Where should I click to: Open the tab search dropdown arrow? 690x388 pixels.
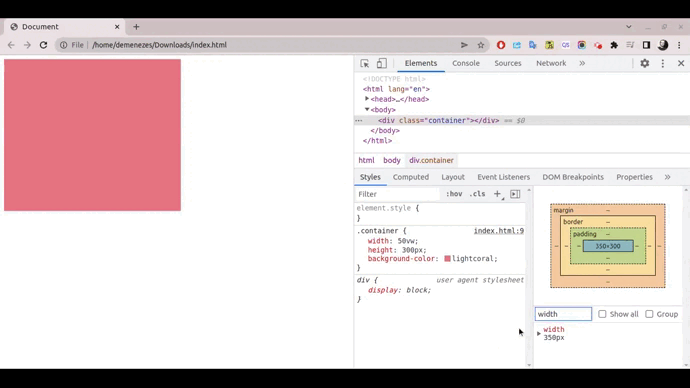point(629,27)
